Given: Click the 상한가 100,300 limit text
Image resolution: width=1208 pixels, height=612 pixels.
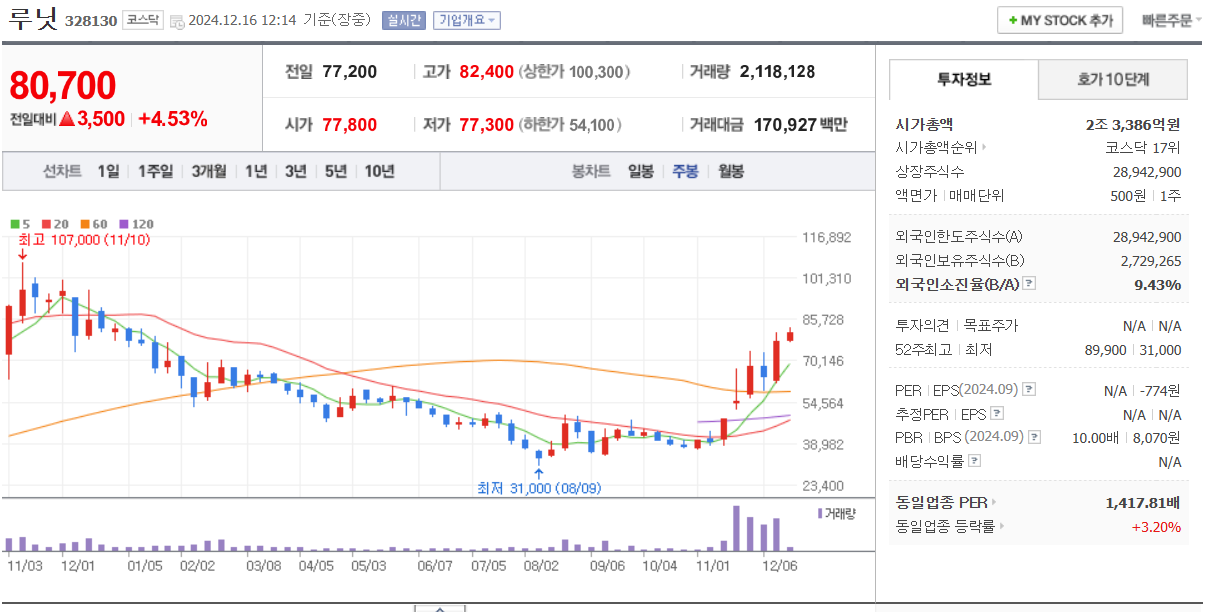Looking at the screenshot, I should tap(575, 72).
